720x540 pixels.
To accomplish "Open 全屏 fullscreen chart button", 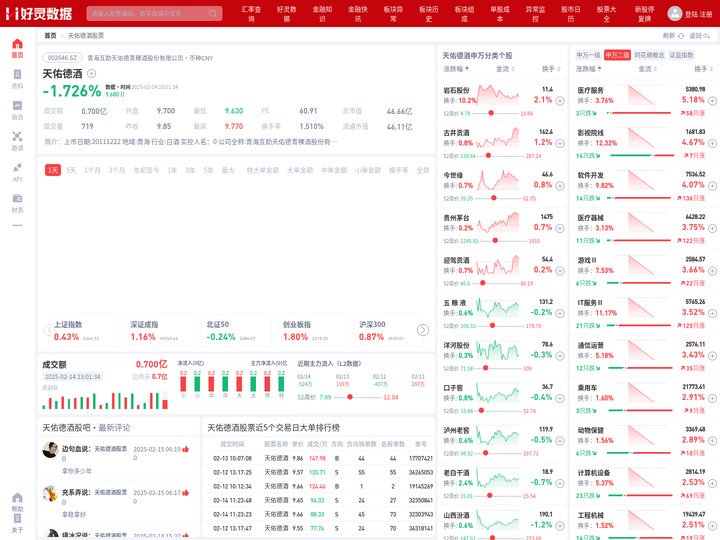I will point(422,170).
